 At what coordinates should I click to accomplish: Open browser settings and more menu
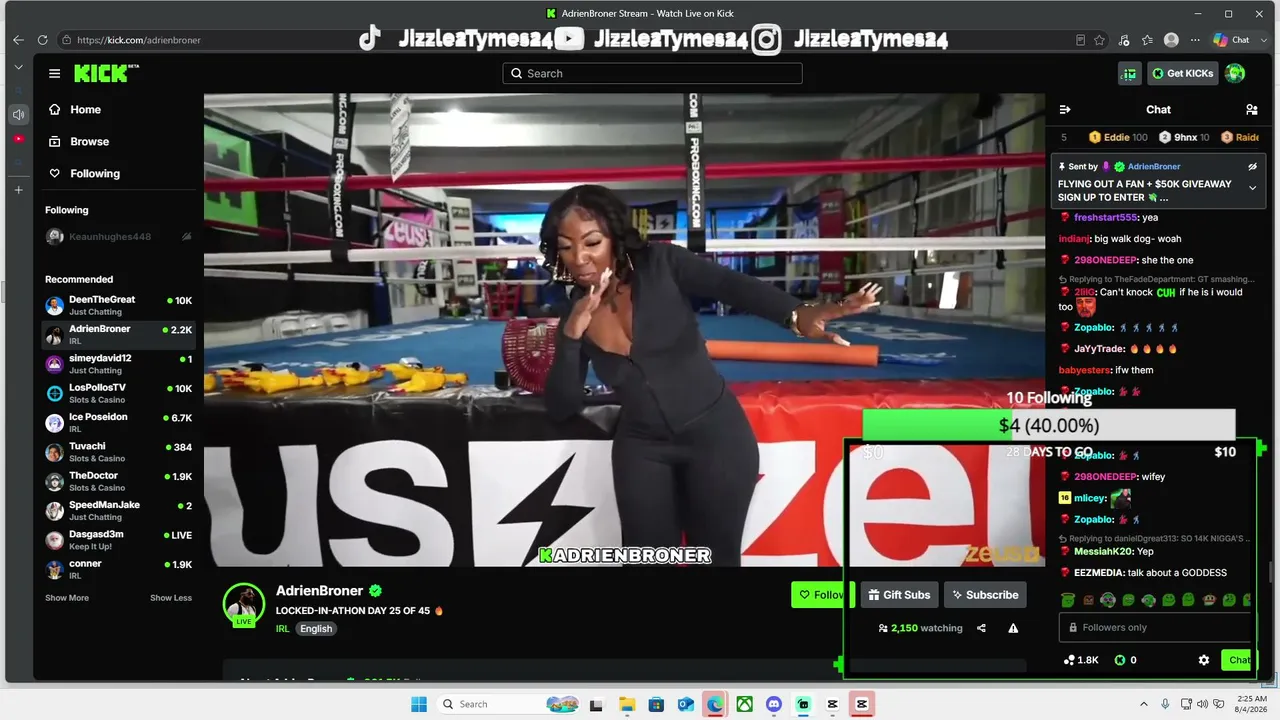pyautogui.click(x=1195, y=40)
